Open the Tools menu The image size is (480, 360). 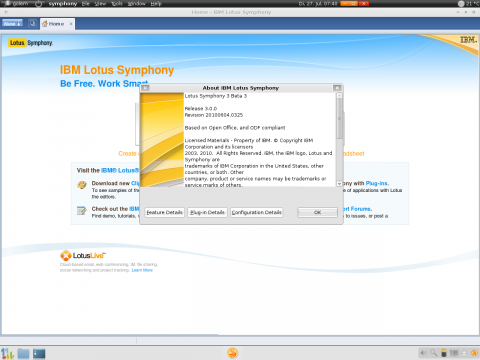coord(117,4)
